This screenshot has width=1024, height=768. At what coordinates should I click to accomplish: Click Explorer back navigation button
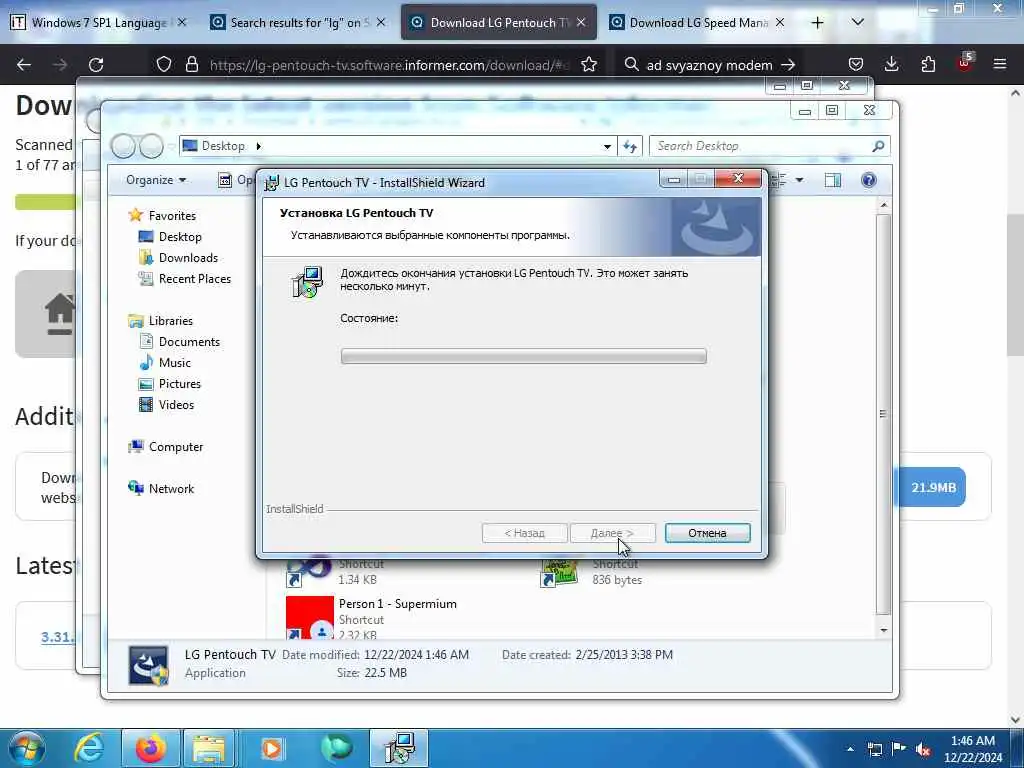point(123,146)
